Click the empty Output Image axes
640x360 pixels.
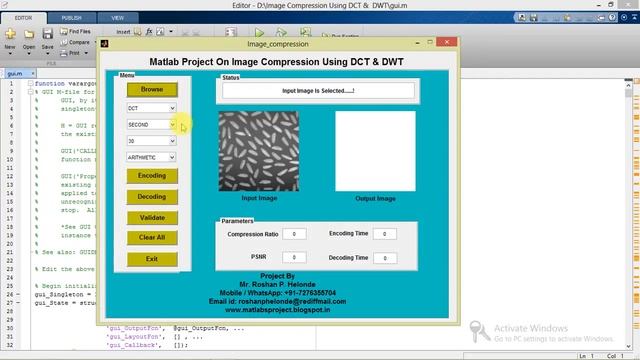[x=376, y=151]
